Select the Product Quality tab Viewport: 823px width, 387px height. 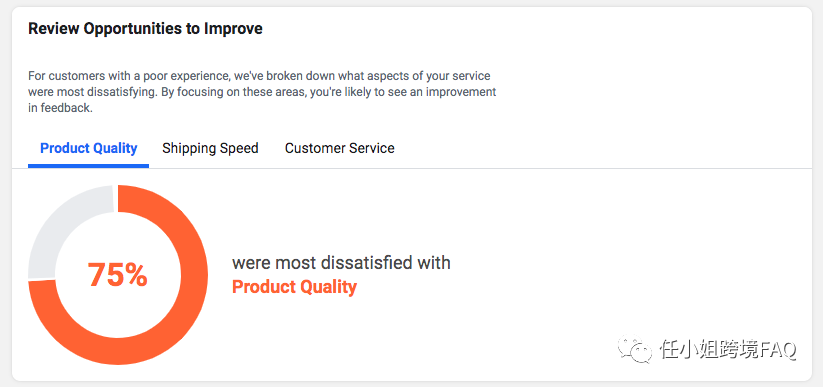point(89,148)
